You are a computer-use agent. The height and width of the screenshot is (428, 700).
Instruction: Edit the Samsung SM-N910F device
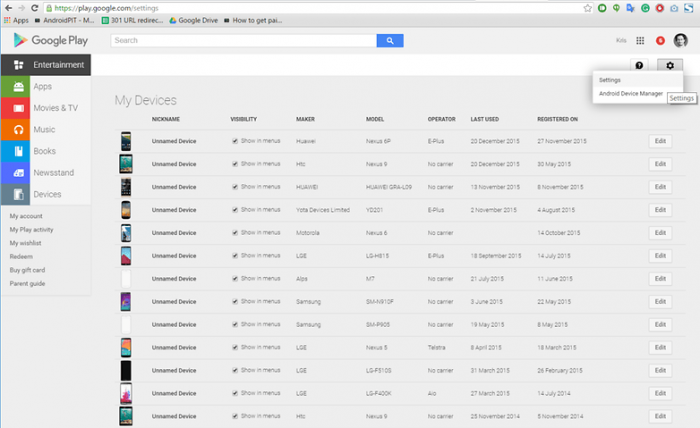[x=660, y=302]
